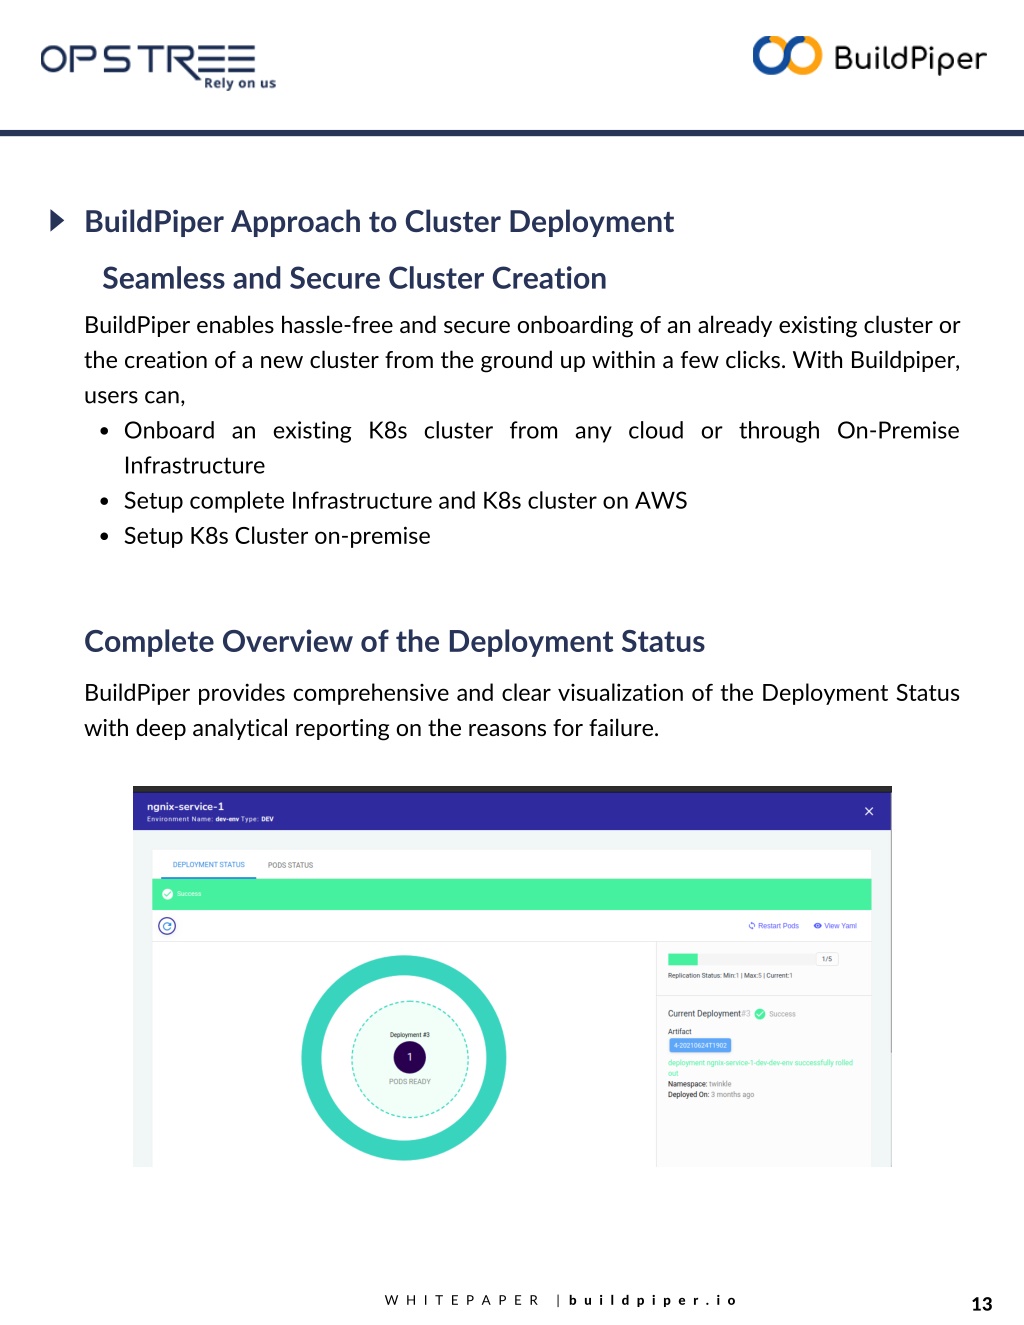The height and width of the screenshot is (1325, 1024).
Task: Open the Deployment Status tab
Action: (x=208, y=865)
